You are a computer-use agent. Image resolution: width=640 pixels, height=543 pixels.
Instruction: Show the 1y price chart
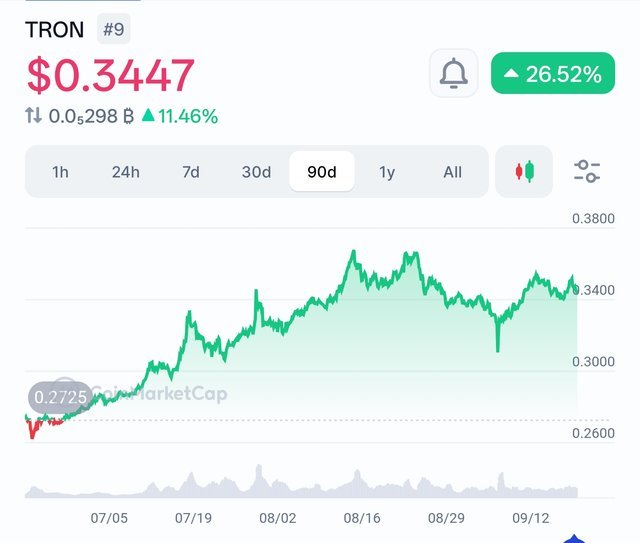click(387, 172)
